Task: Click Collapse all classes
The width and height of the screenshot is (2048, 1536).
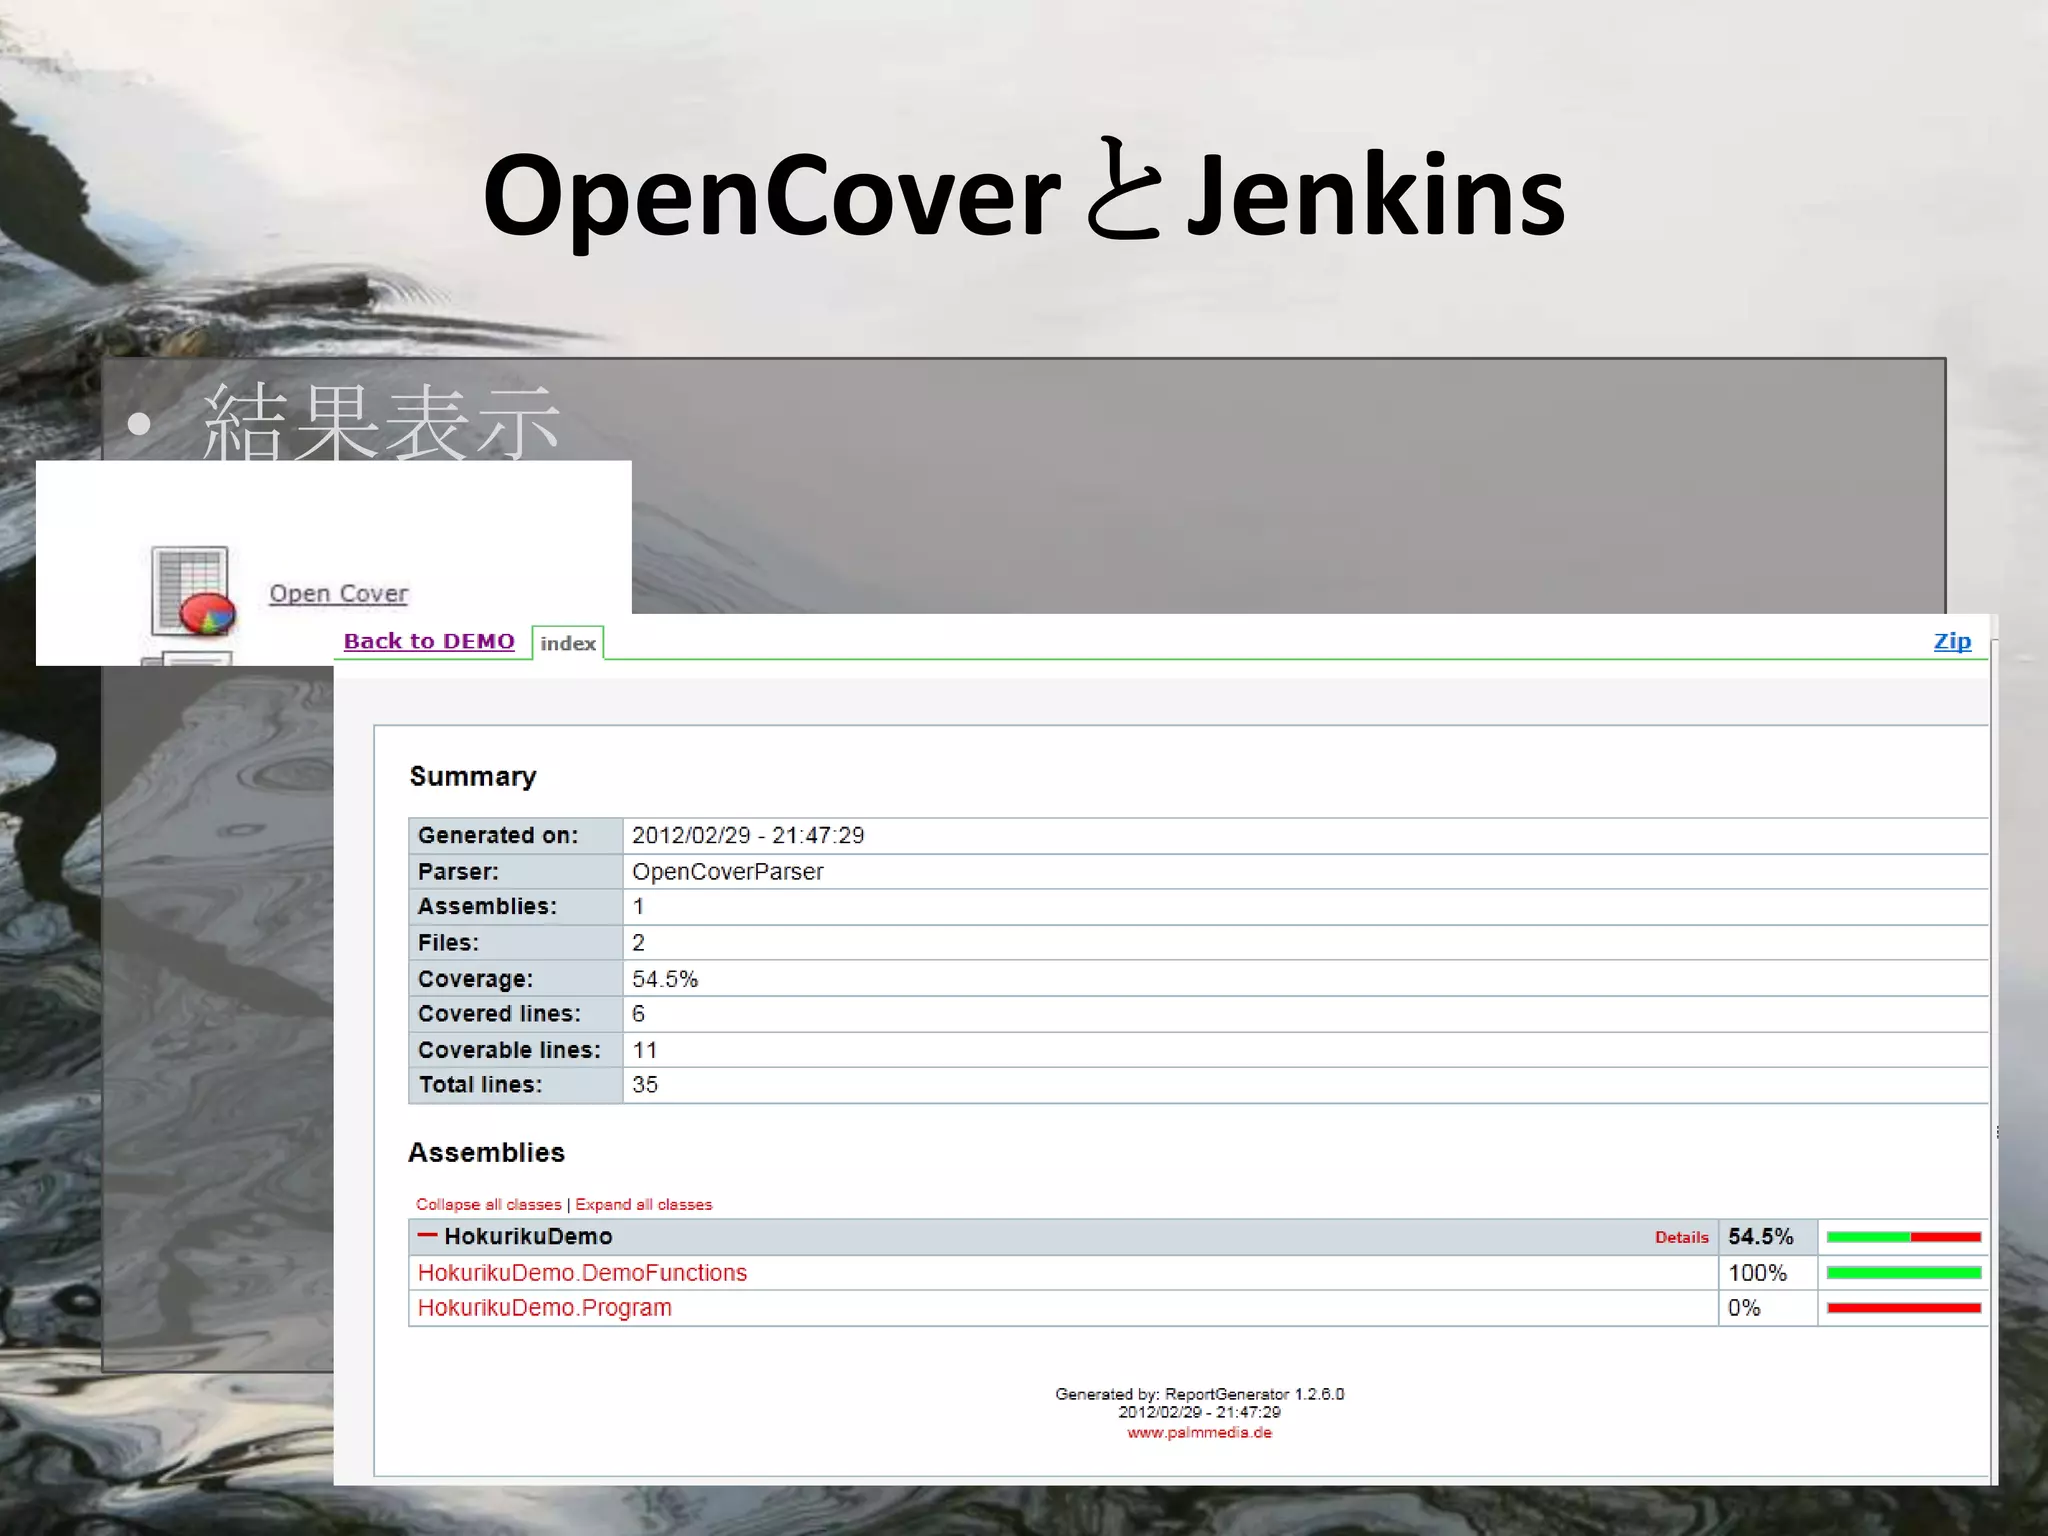Action: pos(489,1204)
